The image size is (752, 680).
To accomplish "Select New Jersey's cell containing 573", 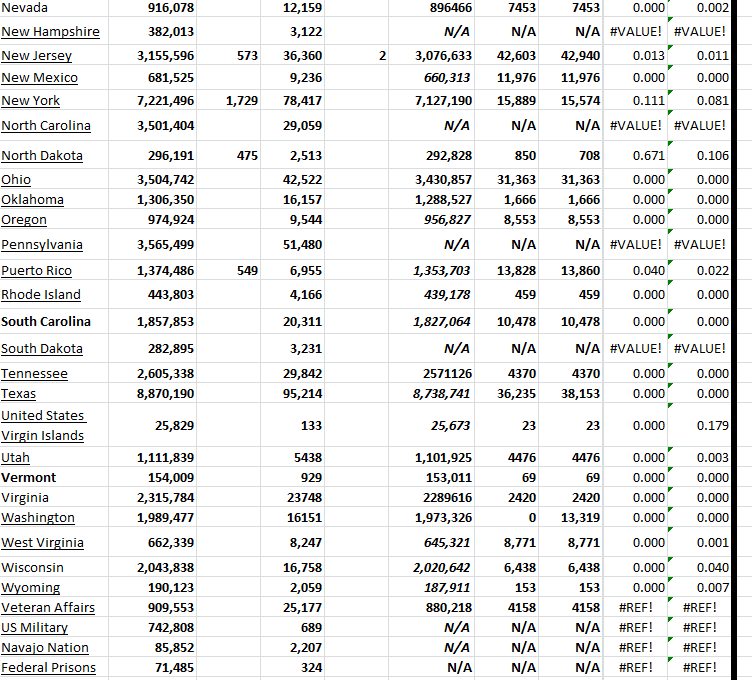I will click(229, 56).
